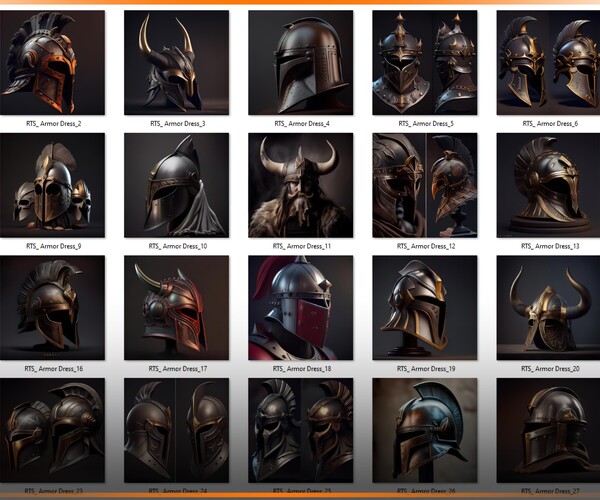Select the RTS_ Armor Dress_24 thumbnail
600x500 pixels.
tap(176, 430)
